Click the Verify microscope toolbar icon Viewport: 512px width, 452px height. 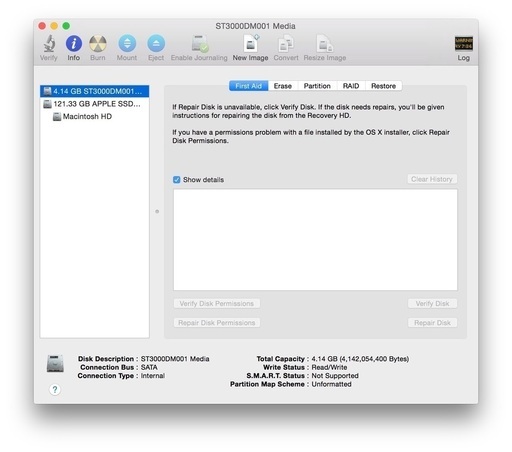click(49, 44)
